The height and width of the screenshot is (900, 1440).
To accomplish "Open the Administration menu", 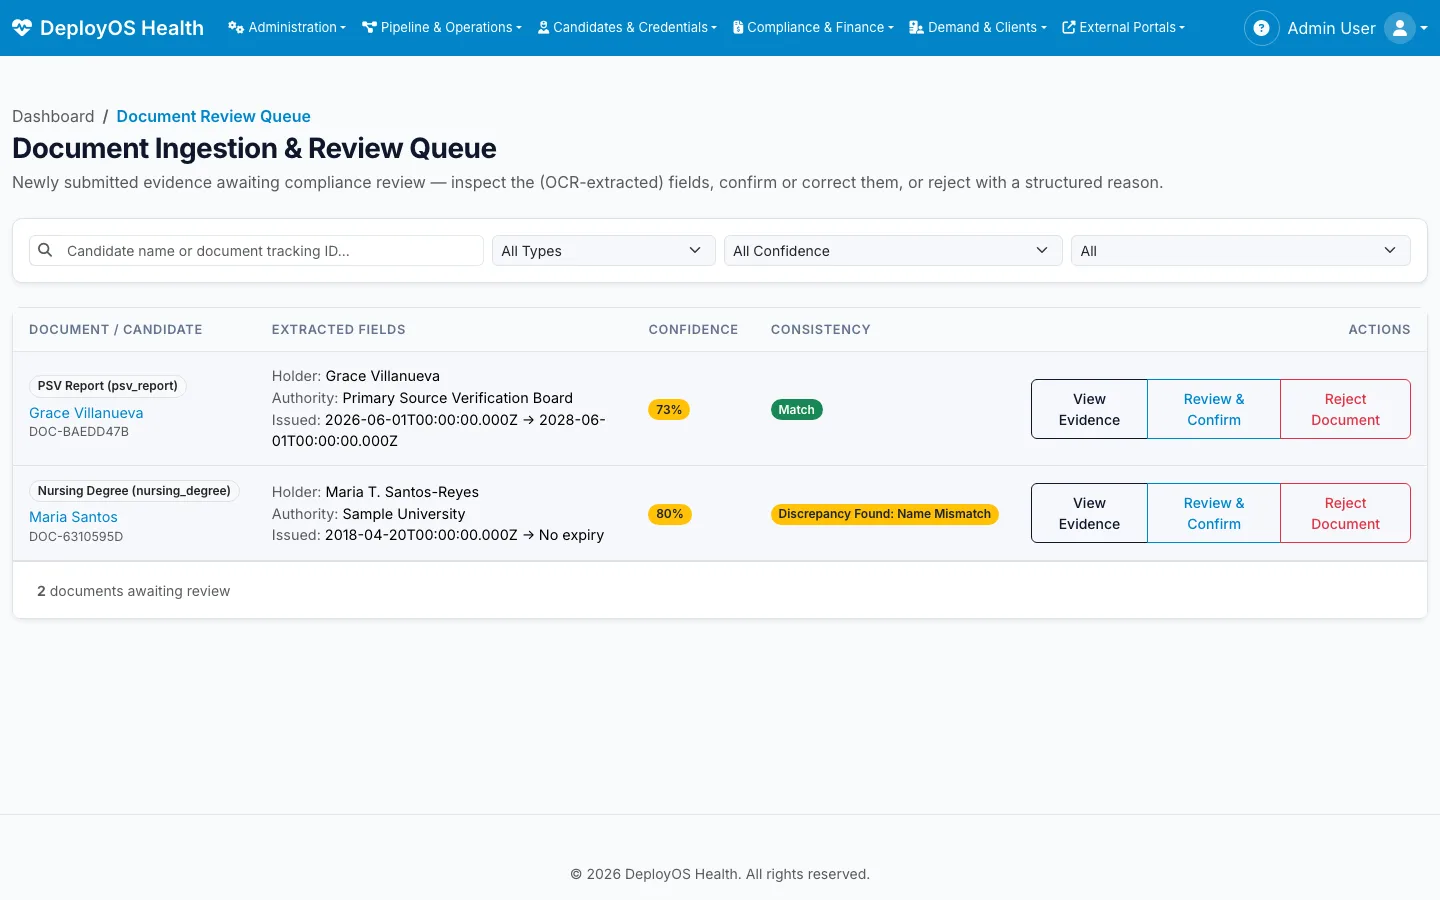I will [287, 27].
